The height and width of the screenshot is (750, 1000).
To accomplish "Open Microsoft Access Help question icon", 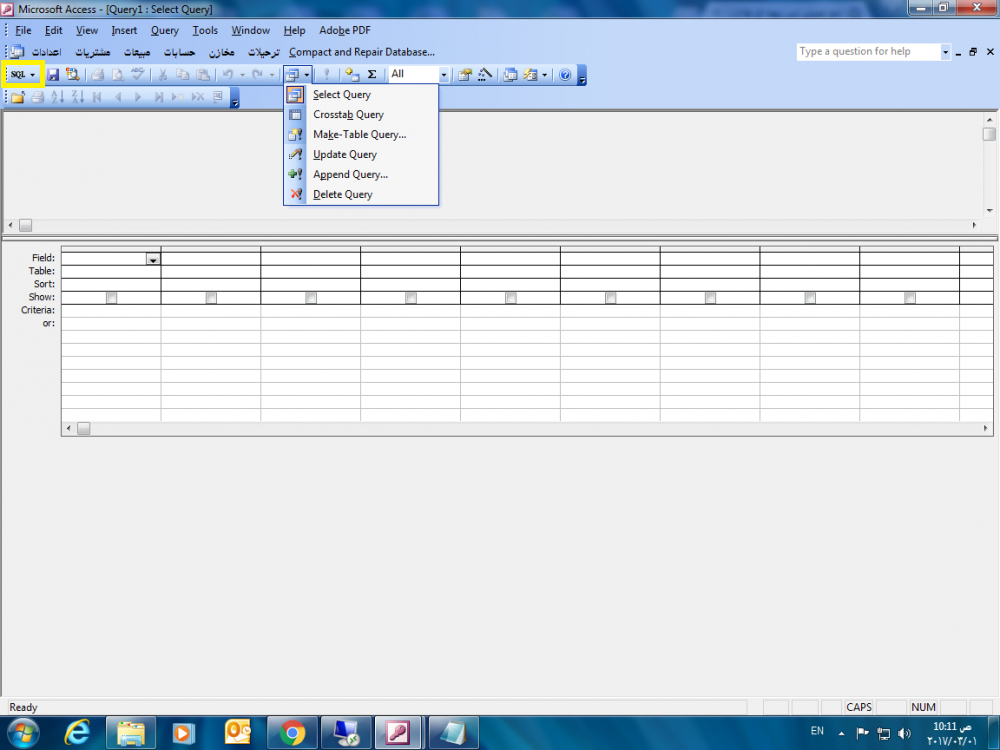I will [565, 75].
